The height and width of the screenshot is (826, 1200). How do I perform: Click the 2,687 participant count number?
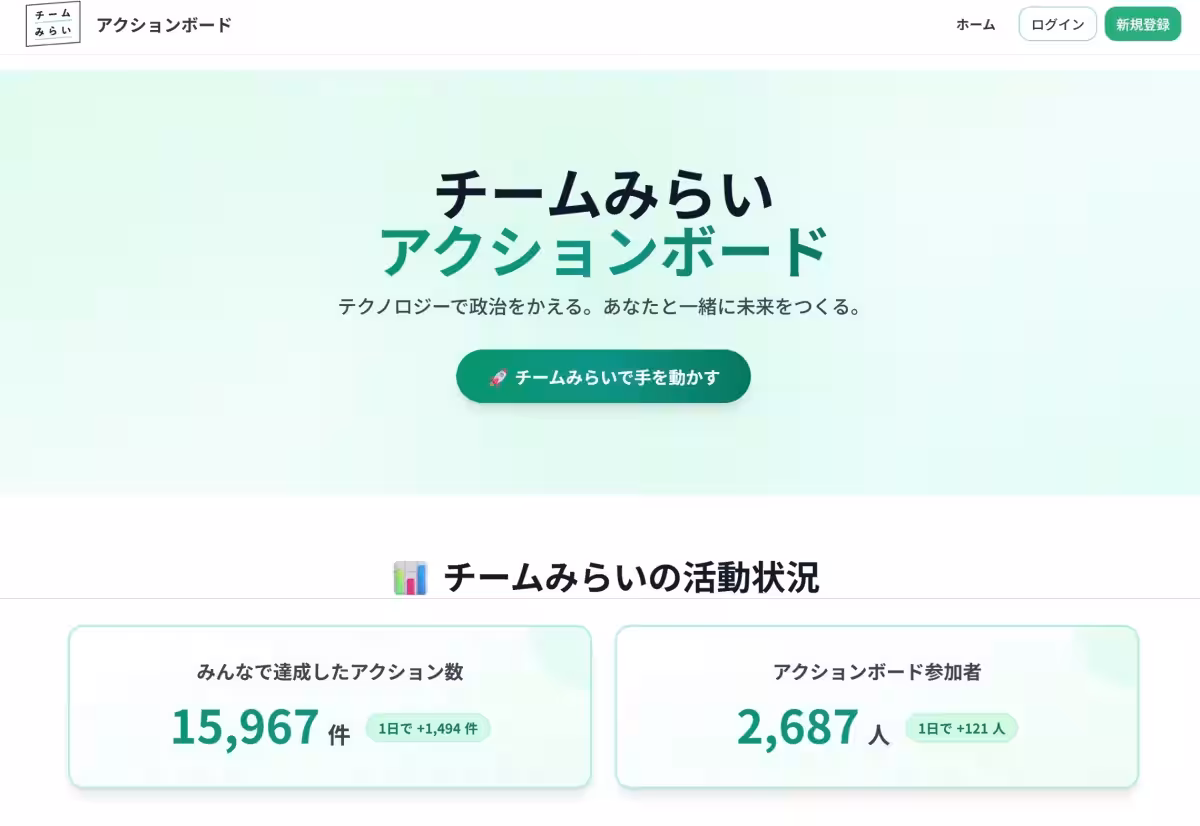coord(798,727)
